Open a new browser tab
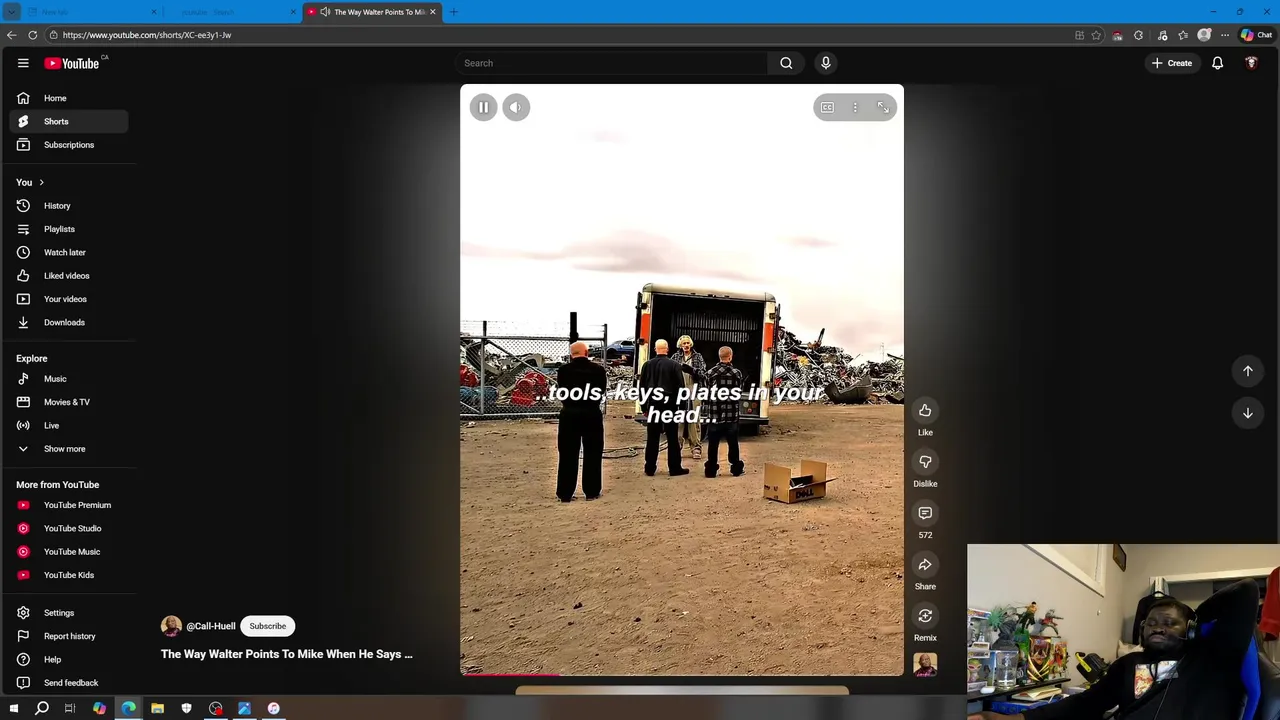The width and height of the screenshot is (1280, 720). click(x=454, y=12)
